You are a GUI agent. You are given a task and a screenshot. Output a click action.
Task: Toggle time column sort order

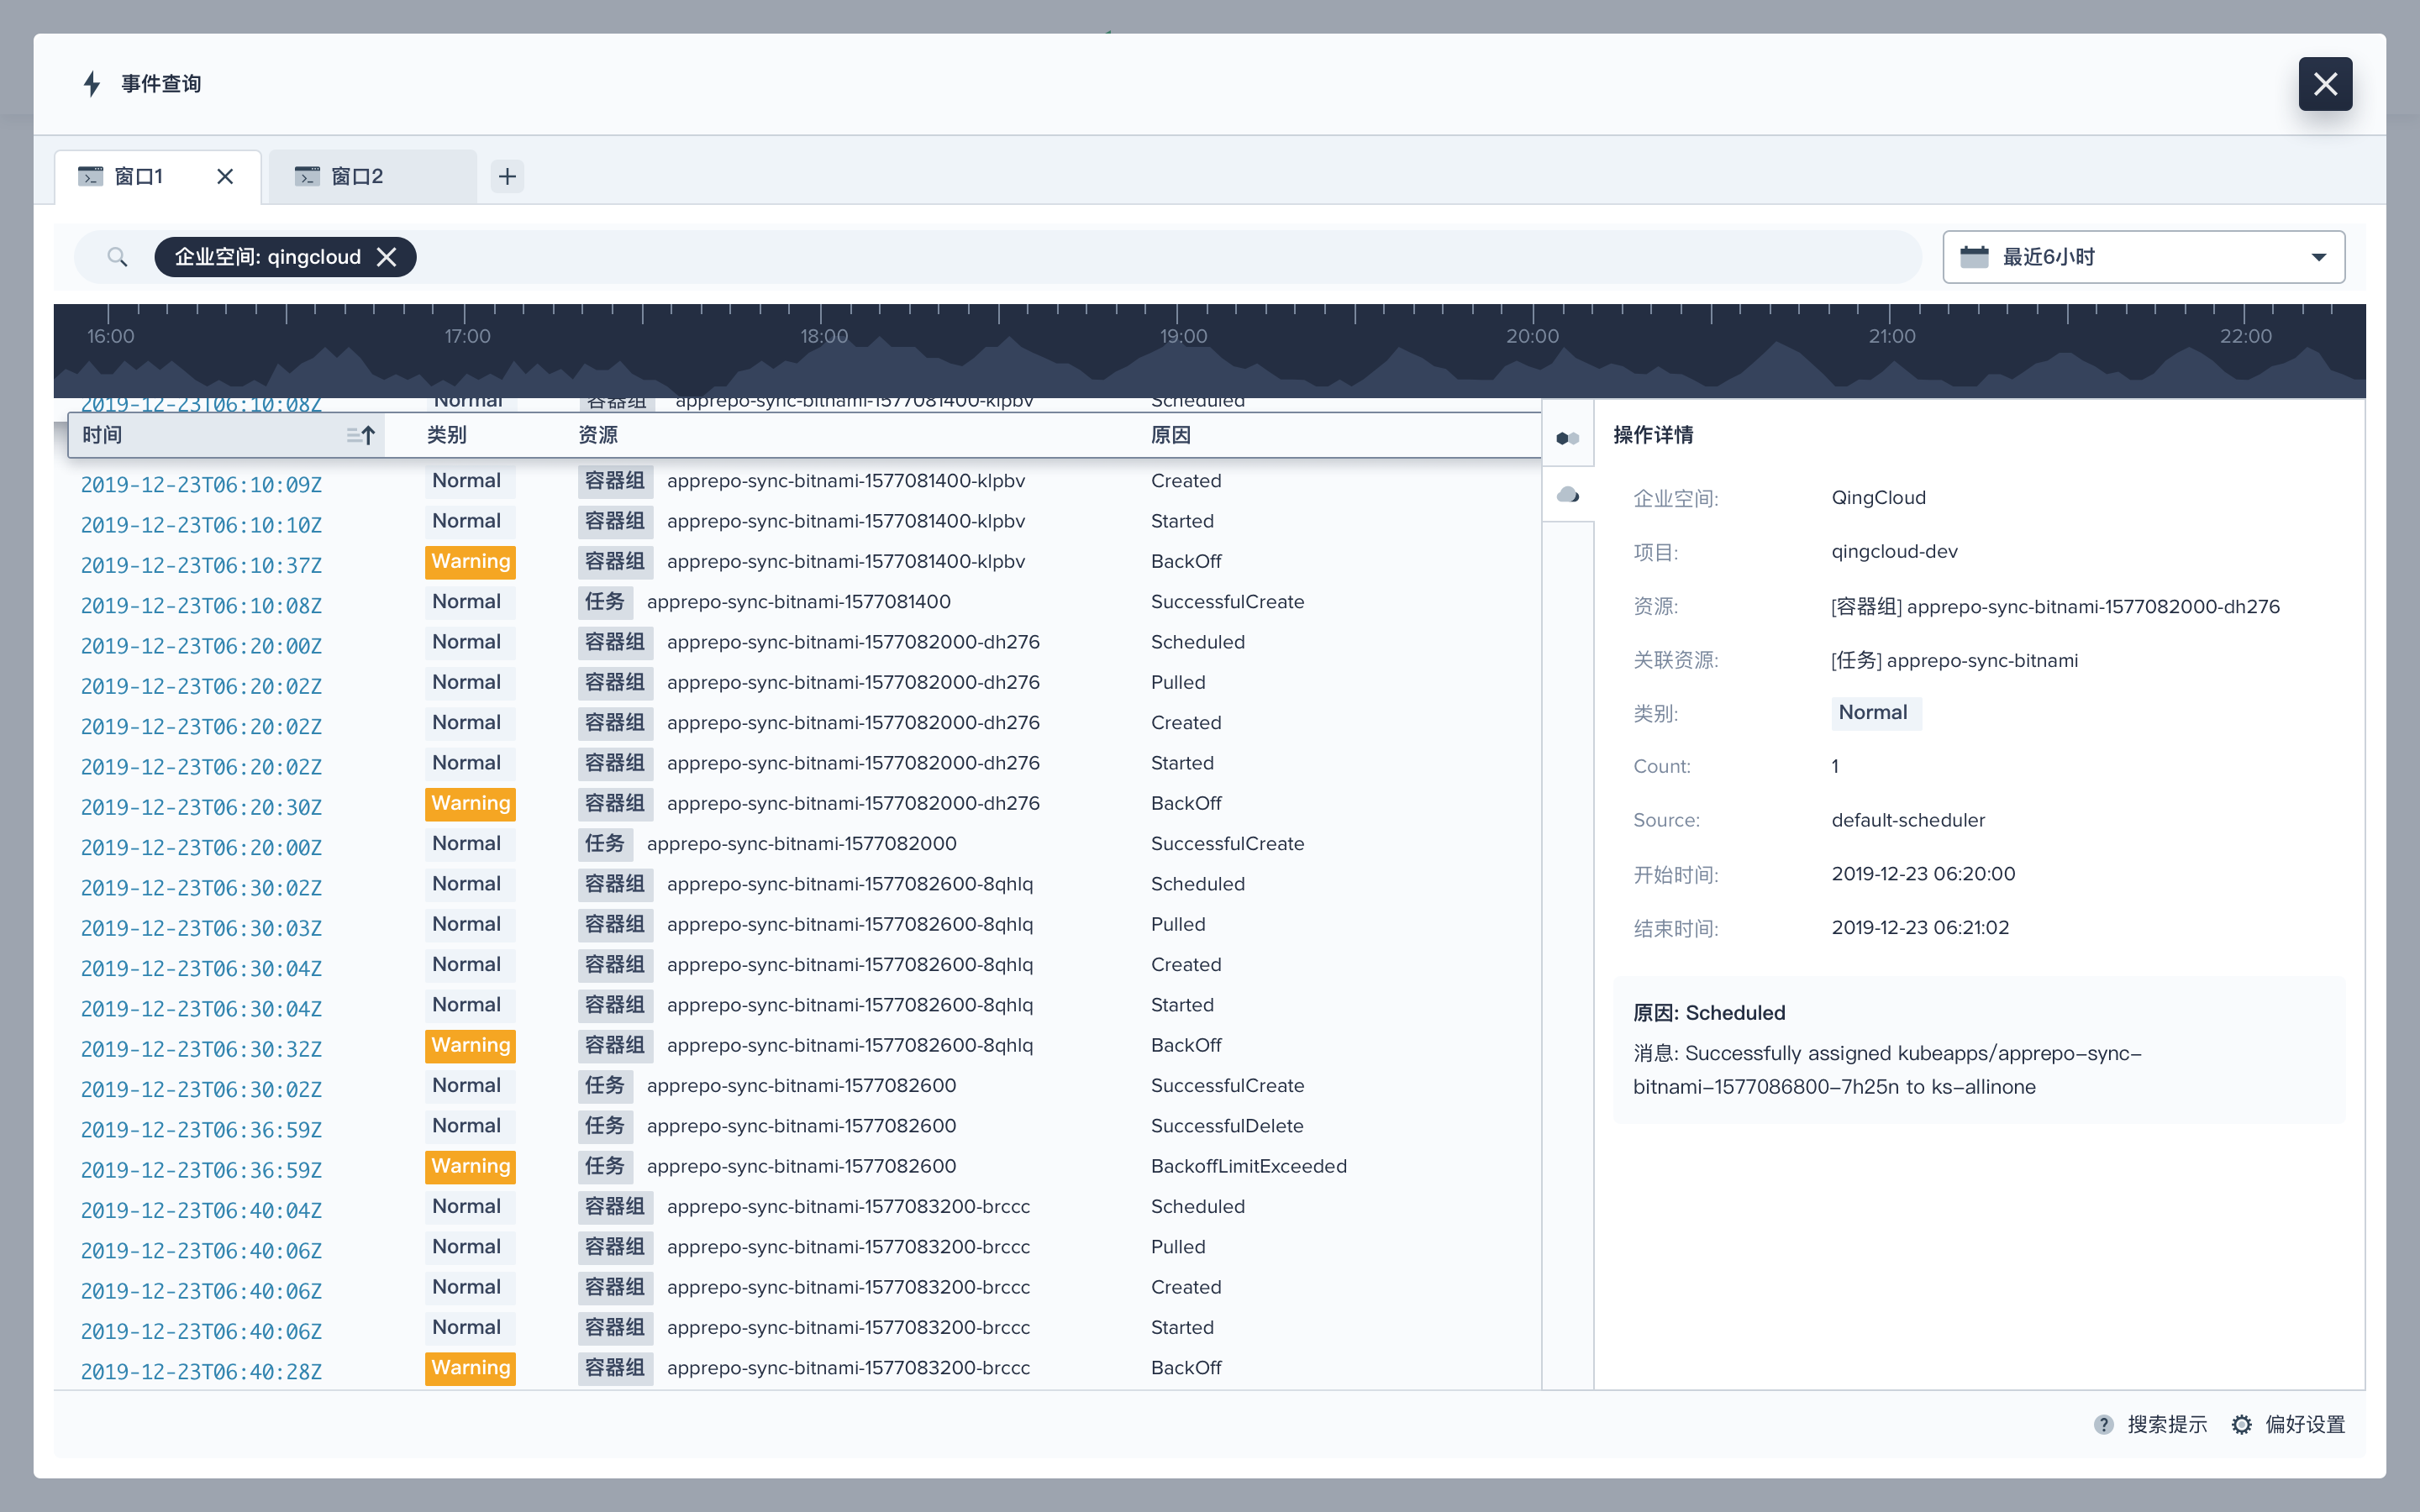click(361, 435)
